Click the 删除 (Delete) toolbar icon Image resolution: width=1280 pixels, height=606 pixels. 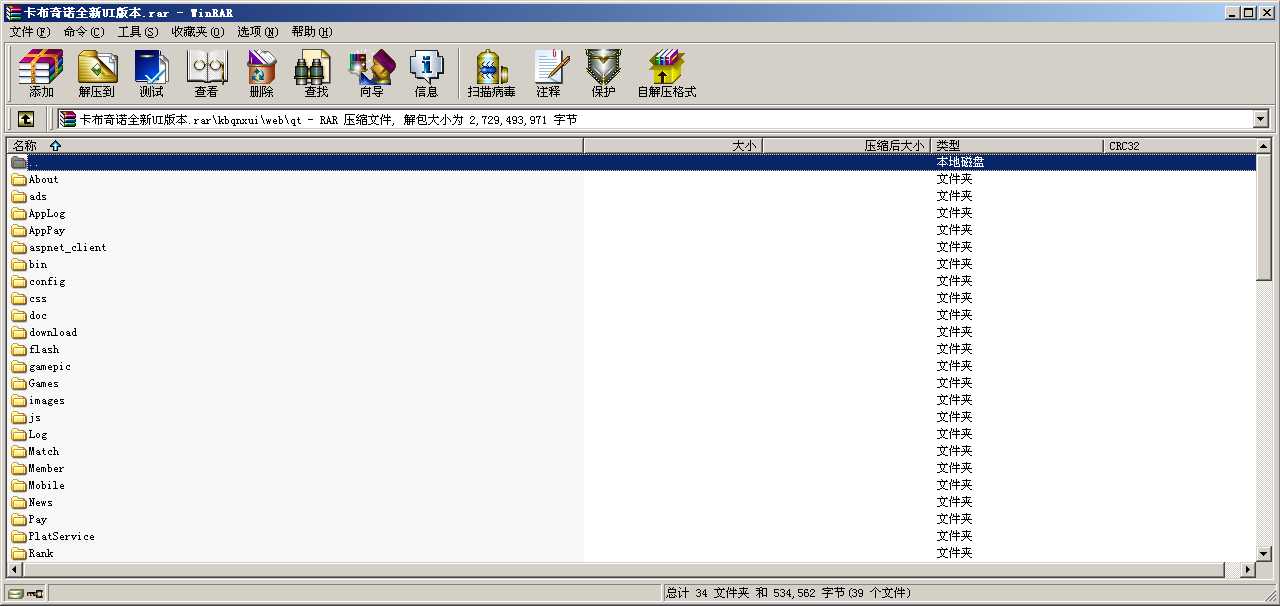(x=261, y=74)
